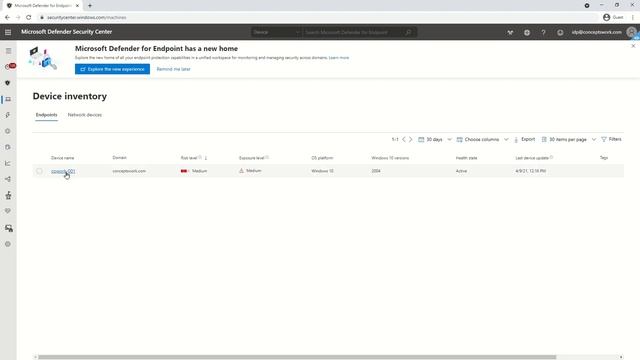The width and height of the screenshot is (640, 360).
Task: Open the globe icon in the header bar
Action: point(527,32)
